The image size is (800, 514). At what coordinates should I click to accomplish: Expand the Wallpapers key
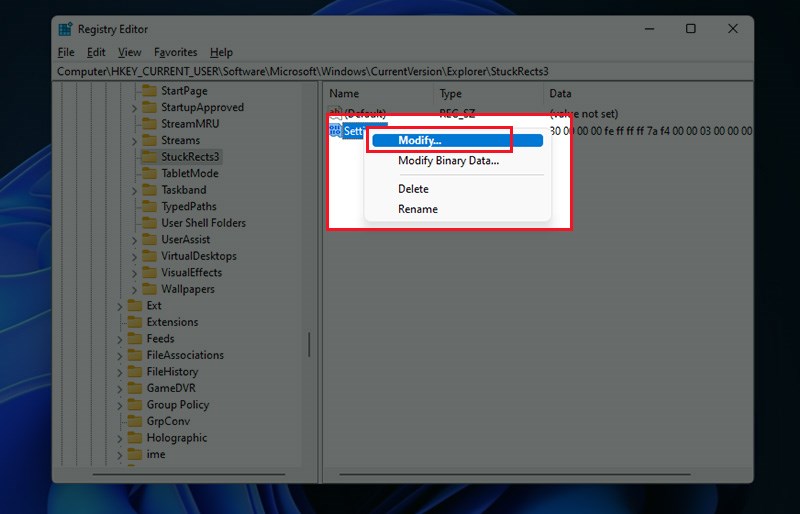(x=134, y=290)
